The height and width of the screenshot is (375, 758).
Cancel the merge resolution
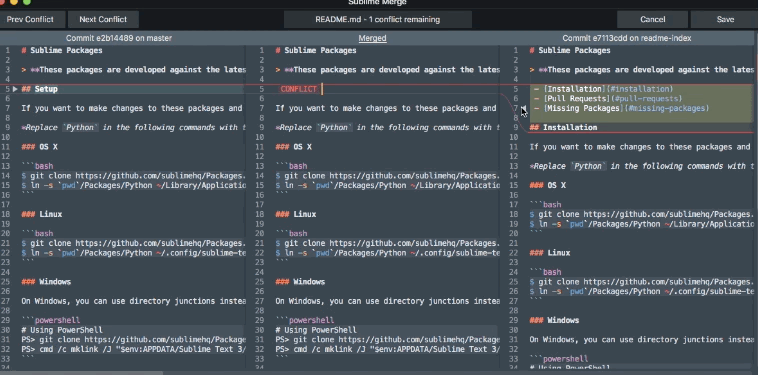pos(653,19)
